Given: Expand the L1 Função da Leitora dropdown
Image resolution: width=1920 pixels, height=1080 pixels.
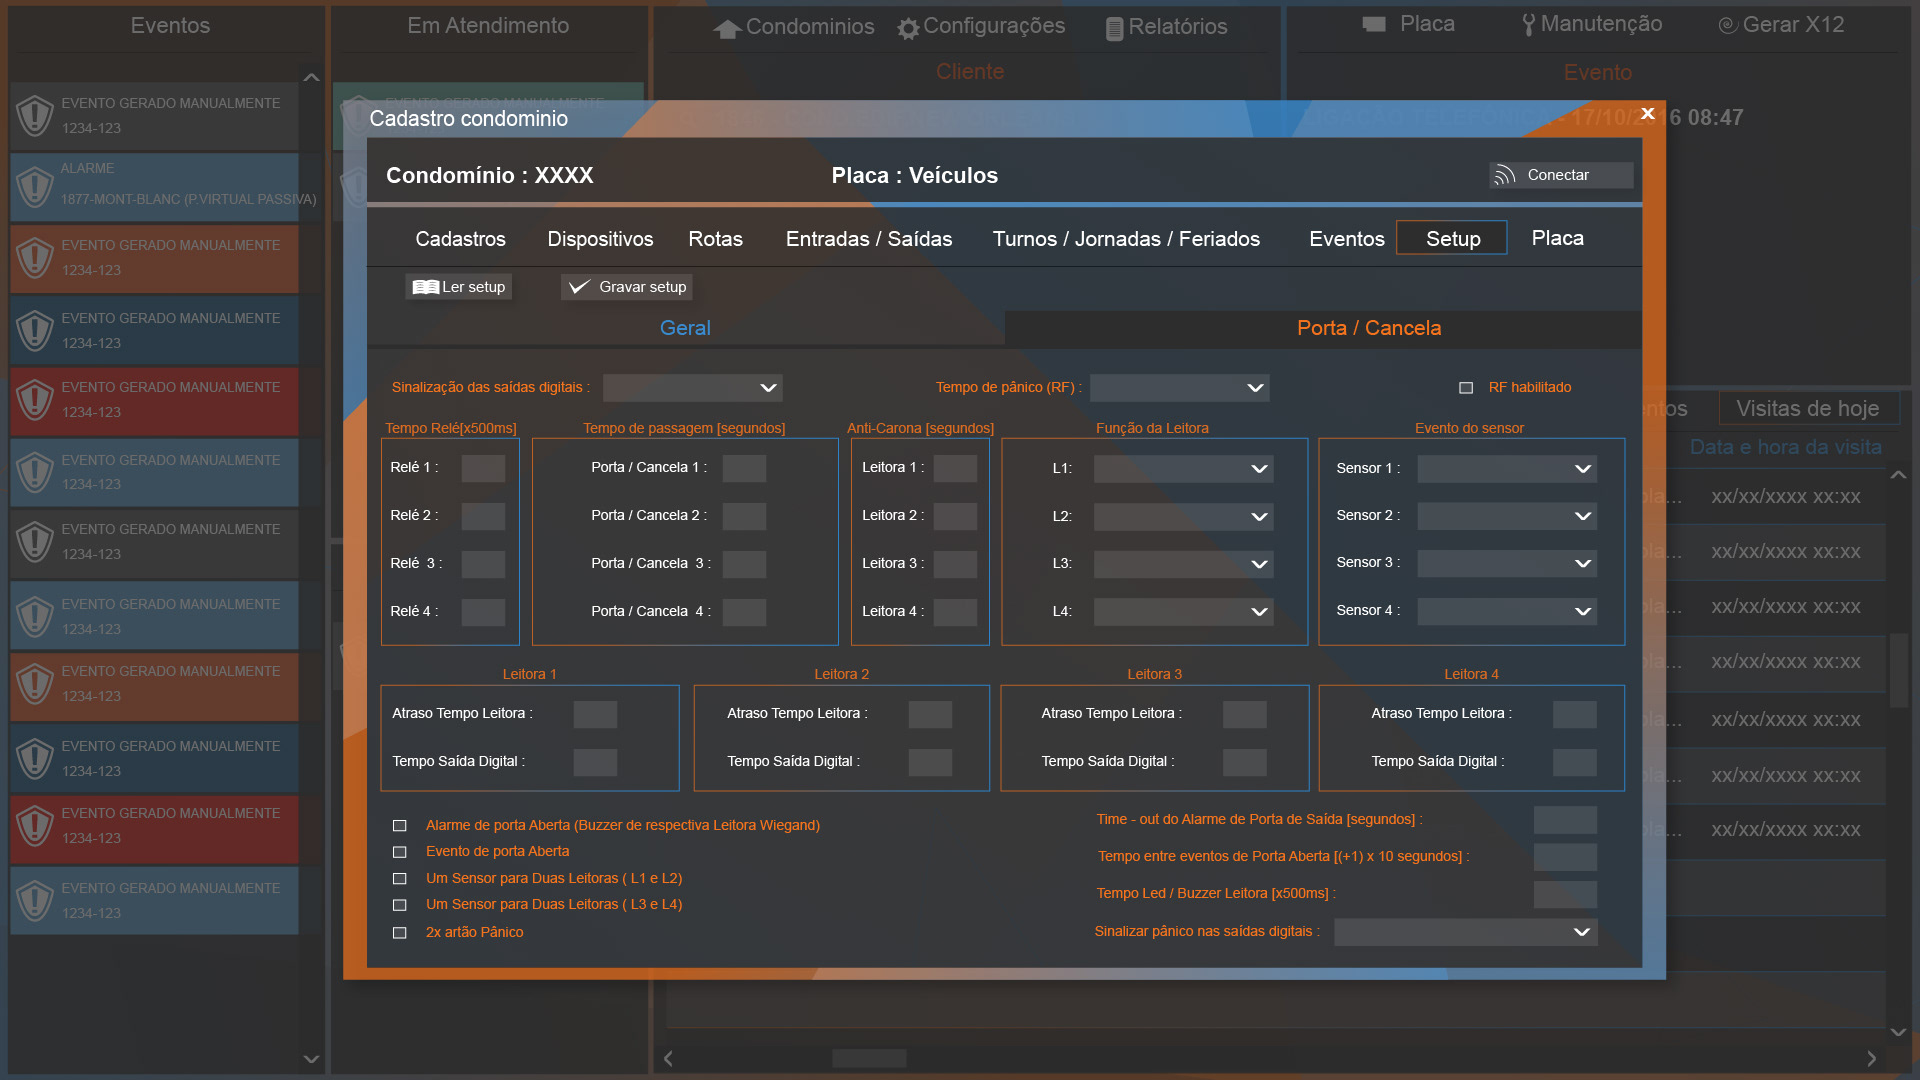Looking at the screenshot, I should (x=1183, y=469).
